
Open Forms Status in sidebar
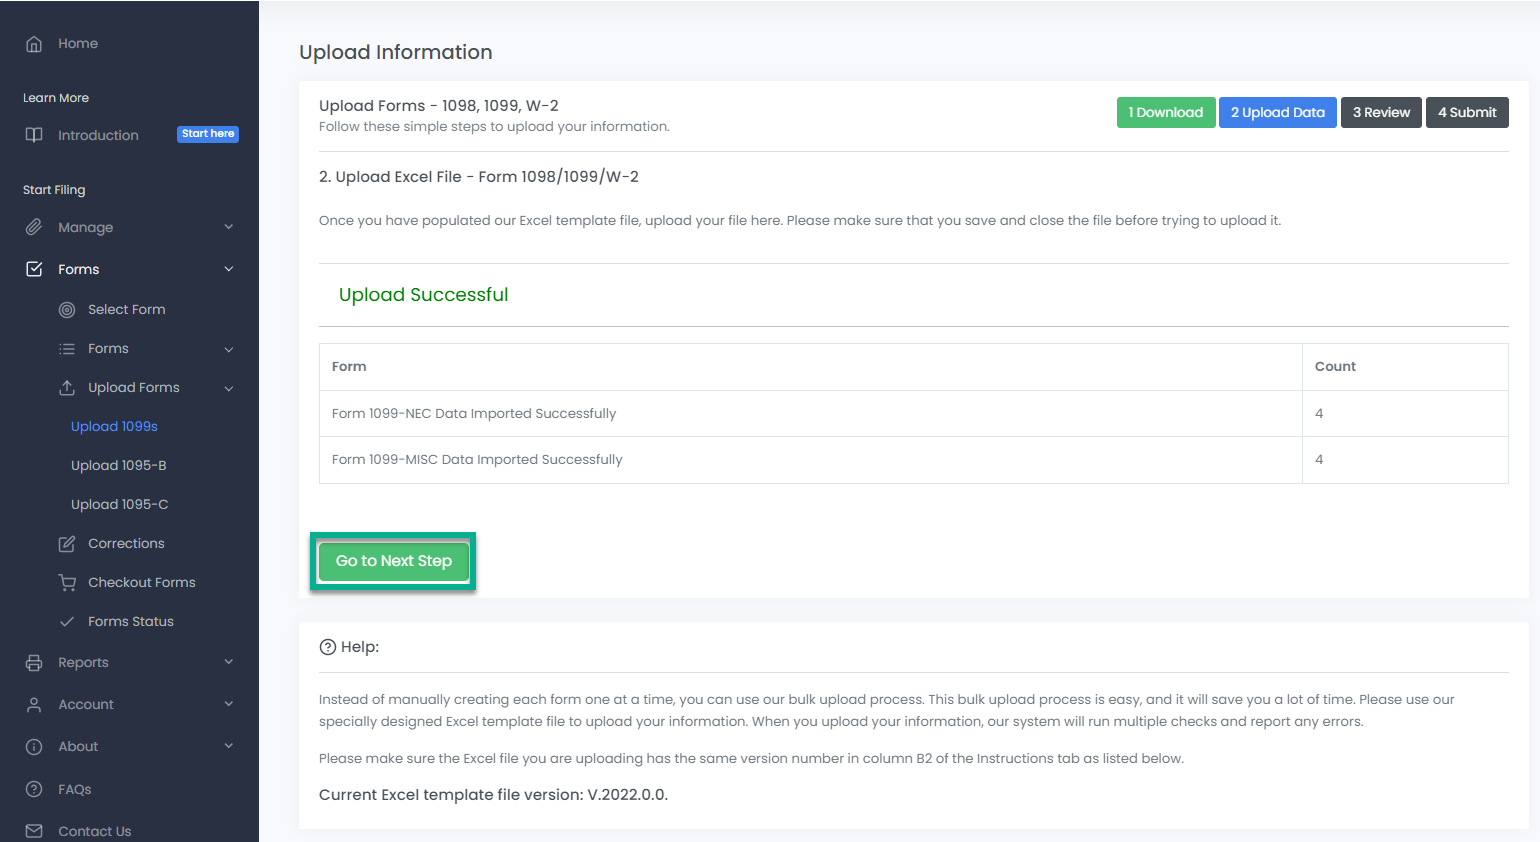pos(130,622)
